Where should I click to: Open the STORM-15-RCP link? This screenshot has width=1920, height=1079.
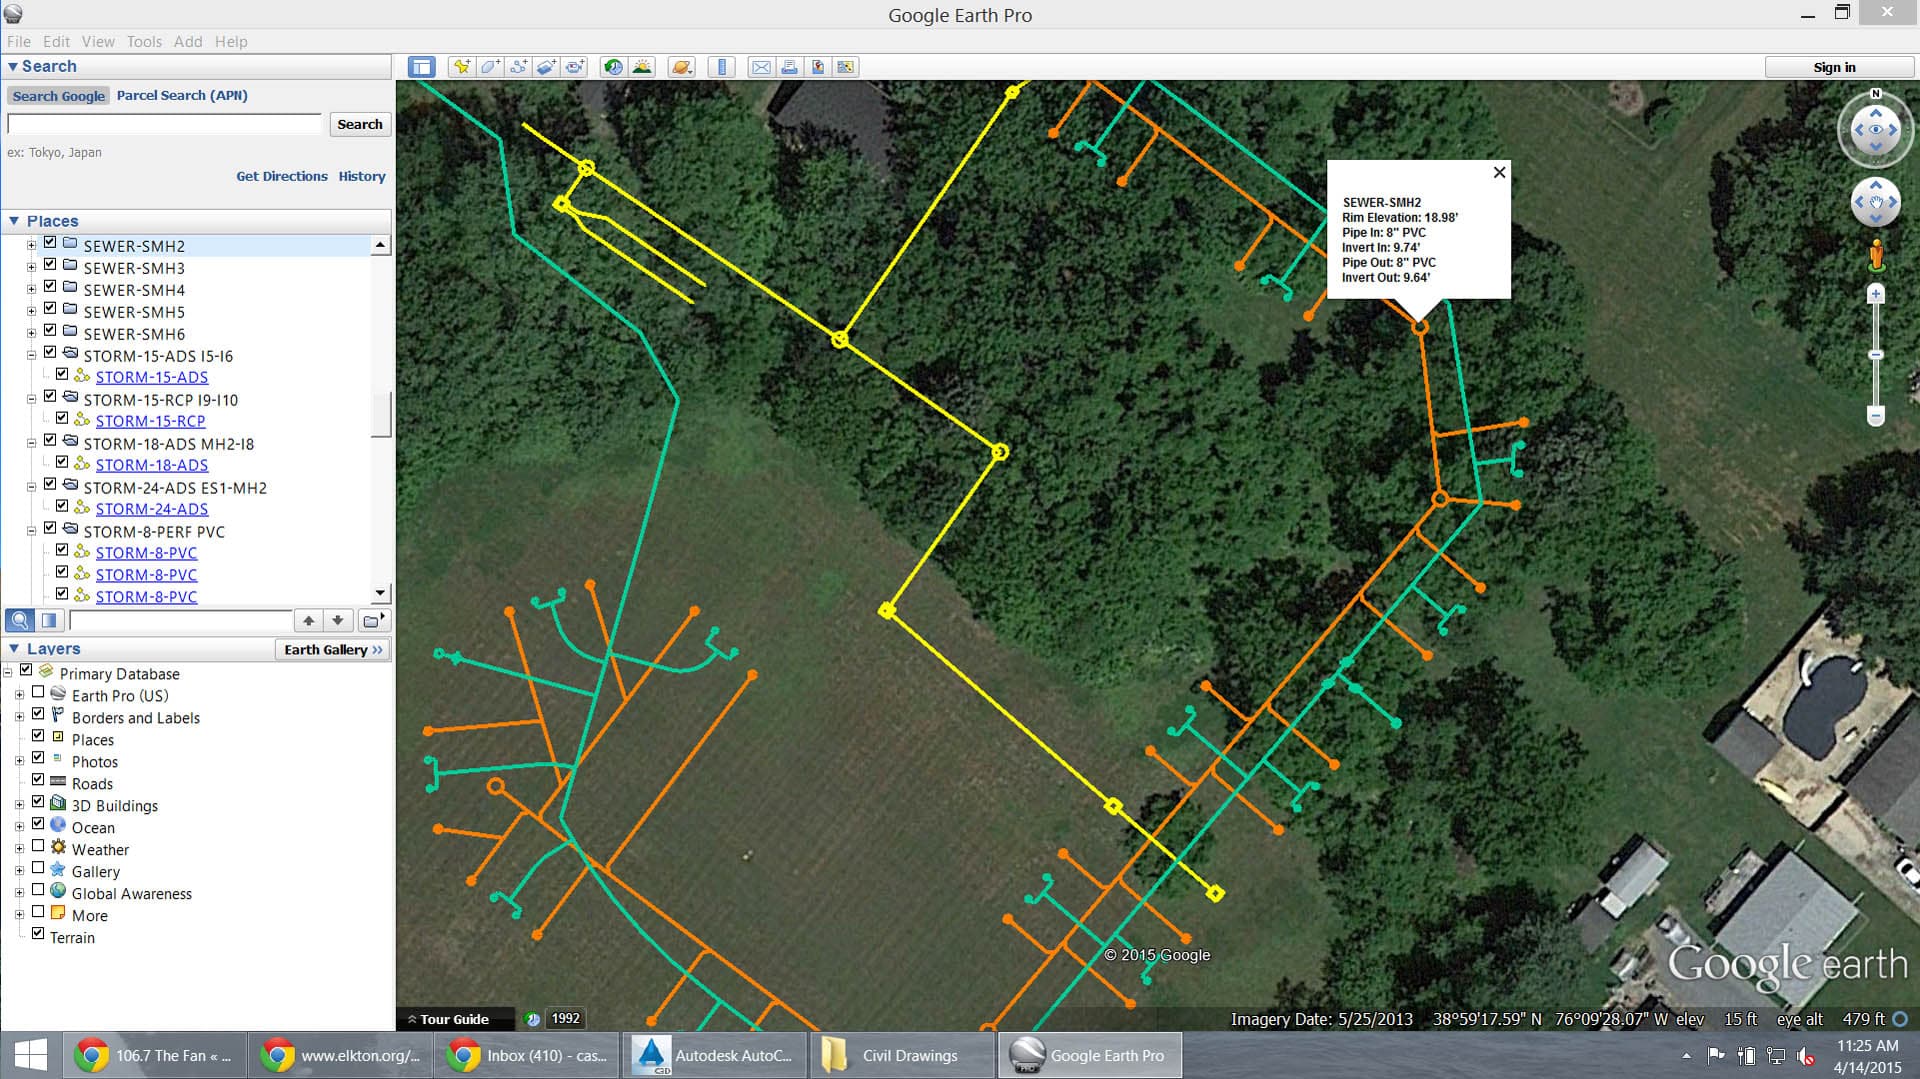point(150,420)
